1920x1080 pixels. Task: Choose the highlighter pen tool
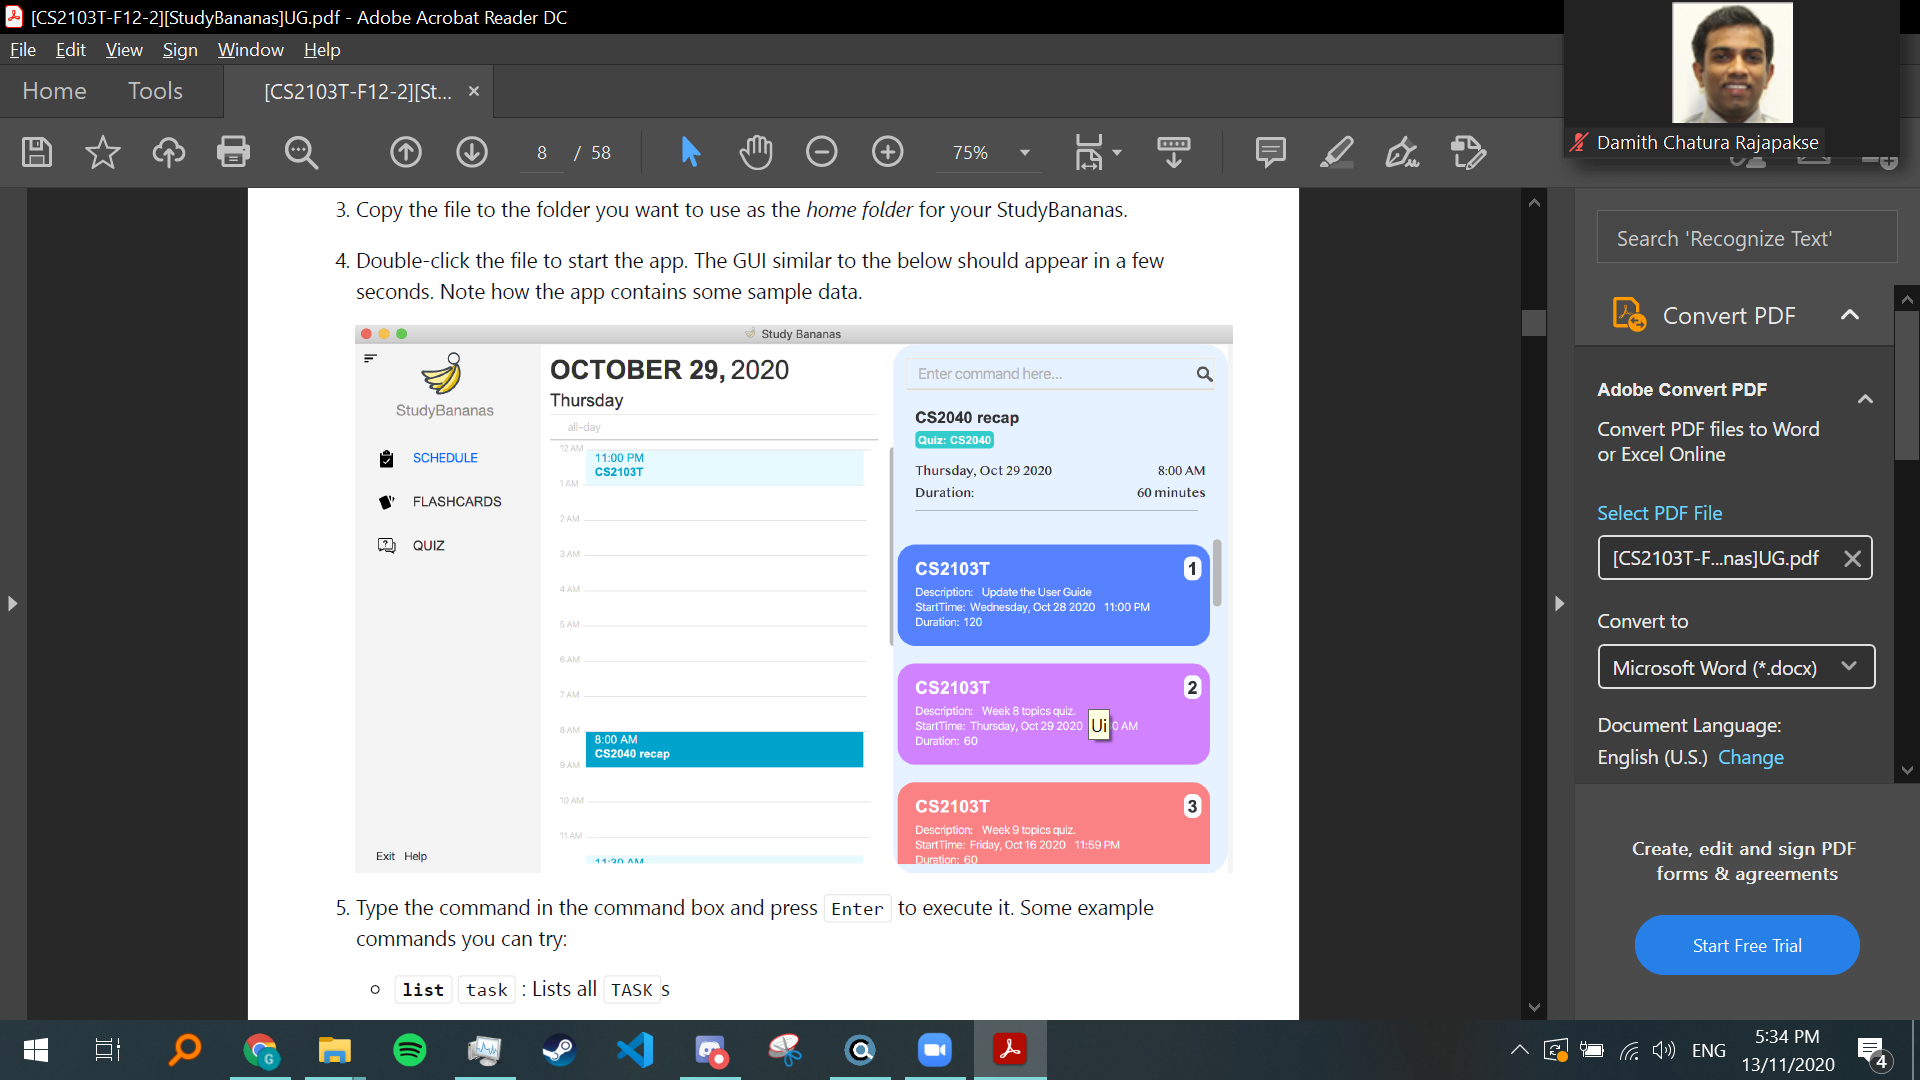[x=1336, y=152]
